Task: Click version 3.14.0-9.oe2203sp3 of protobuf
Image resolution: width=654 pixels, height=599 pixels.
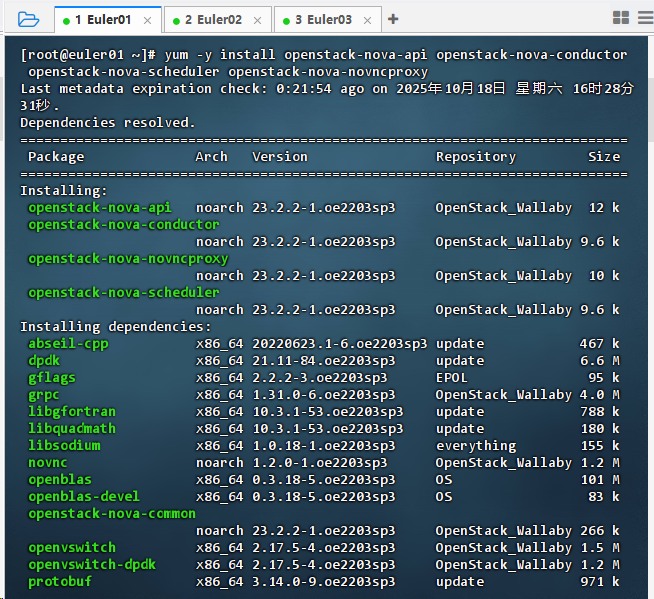Action: 323,582
